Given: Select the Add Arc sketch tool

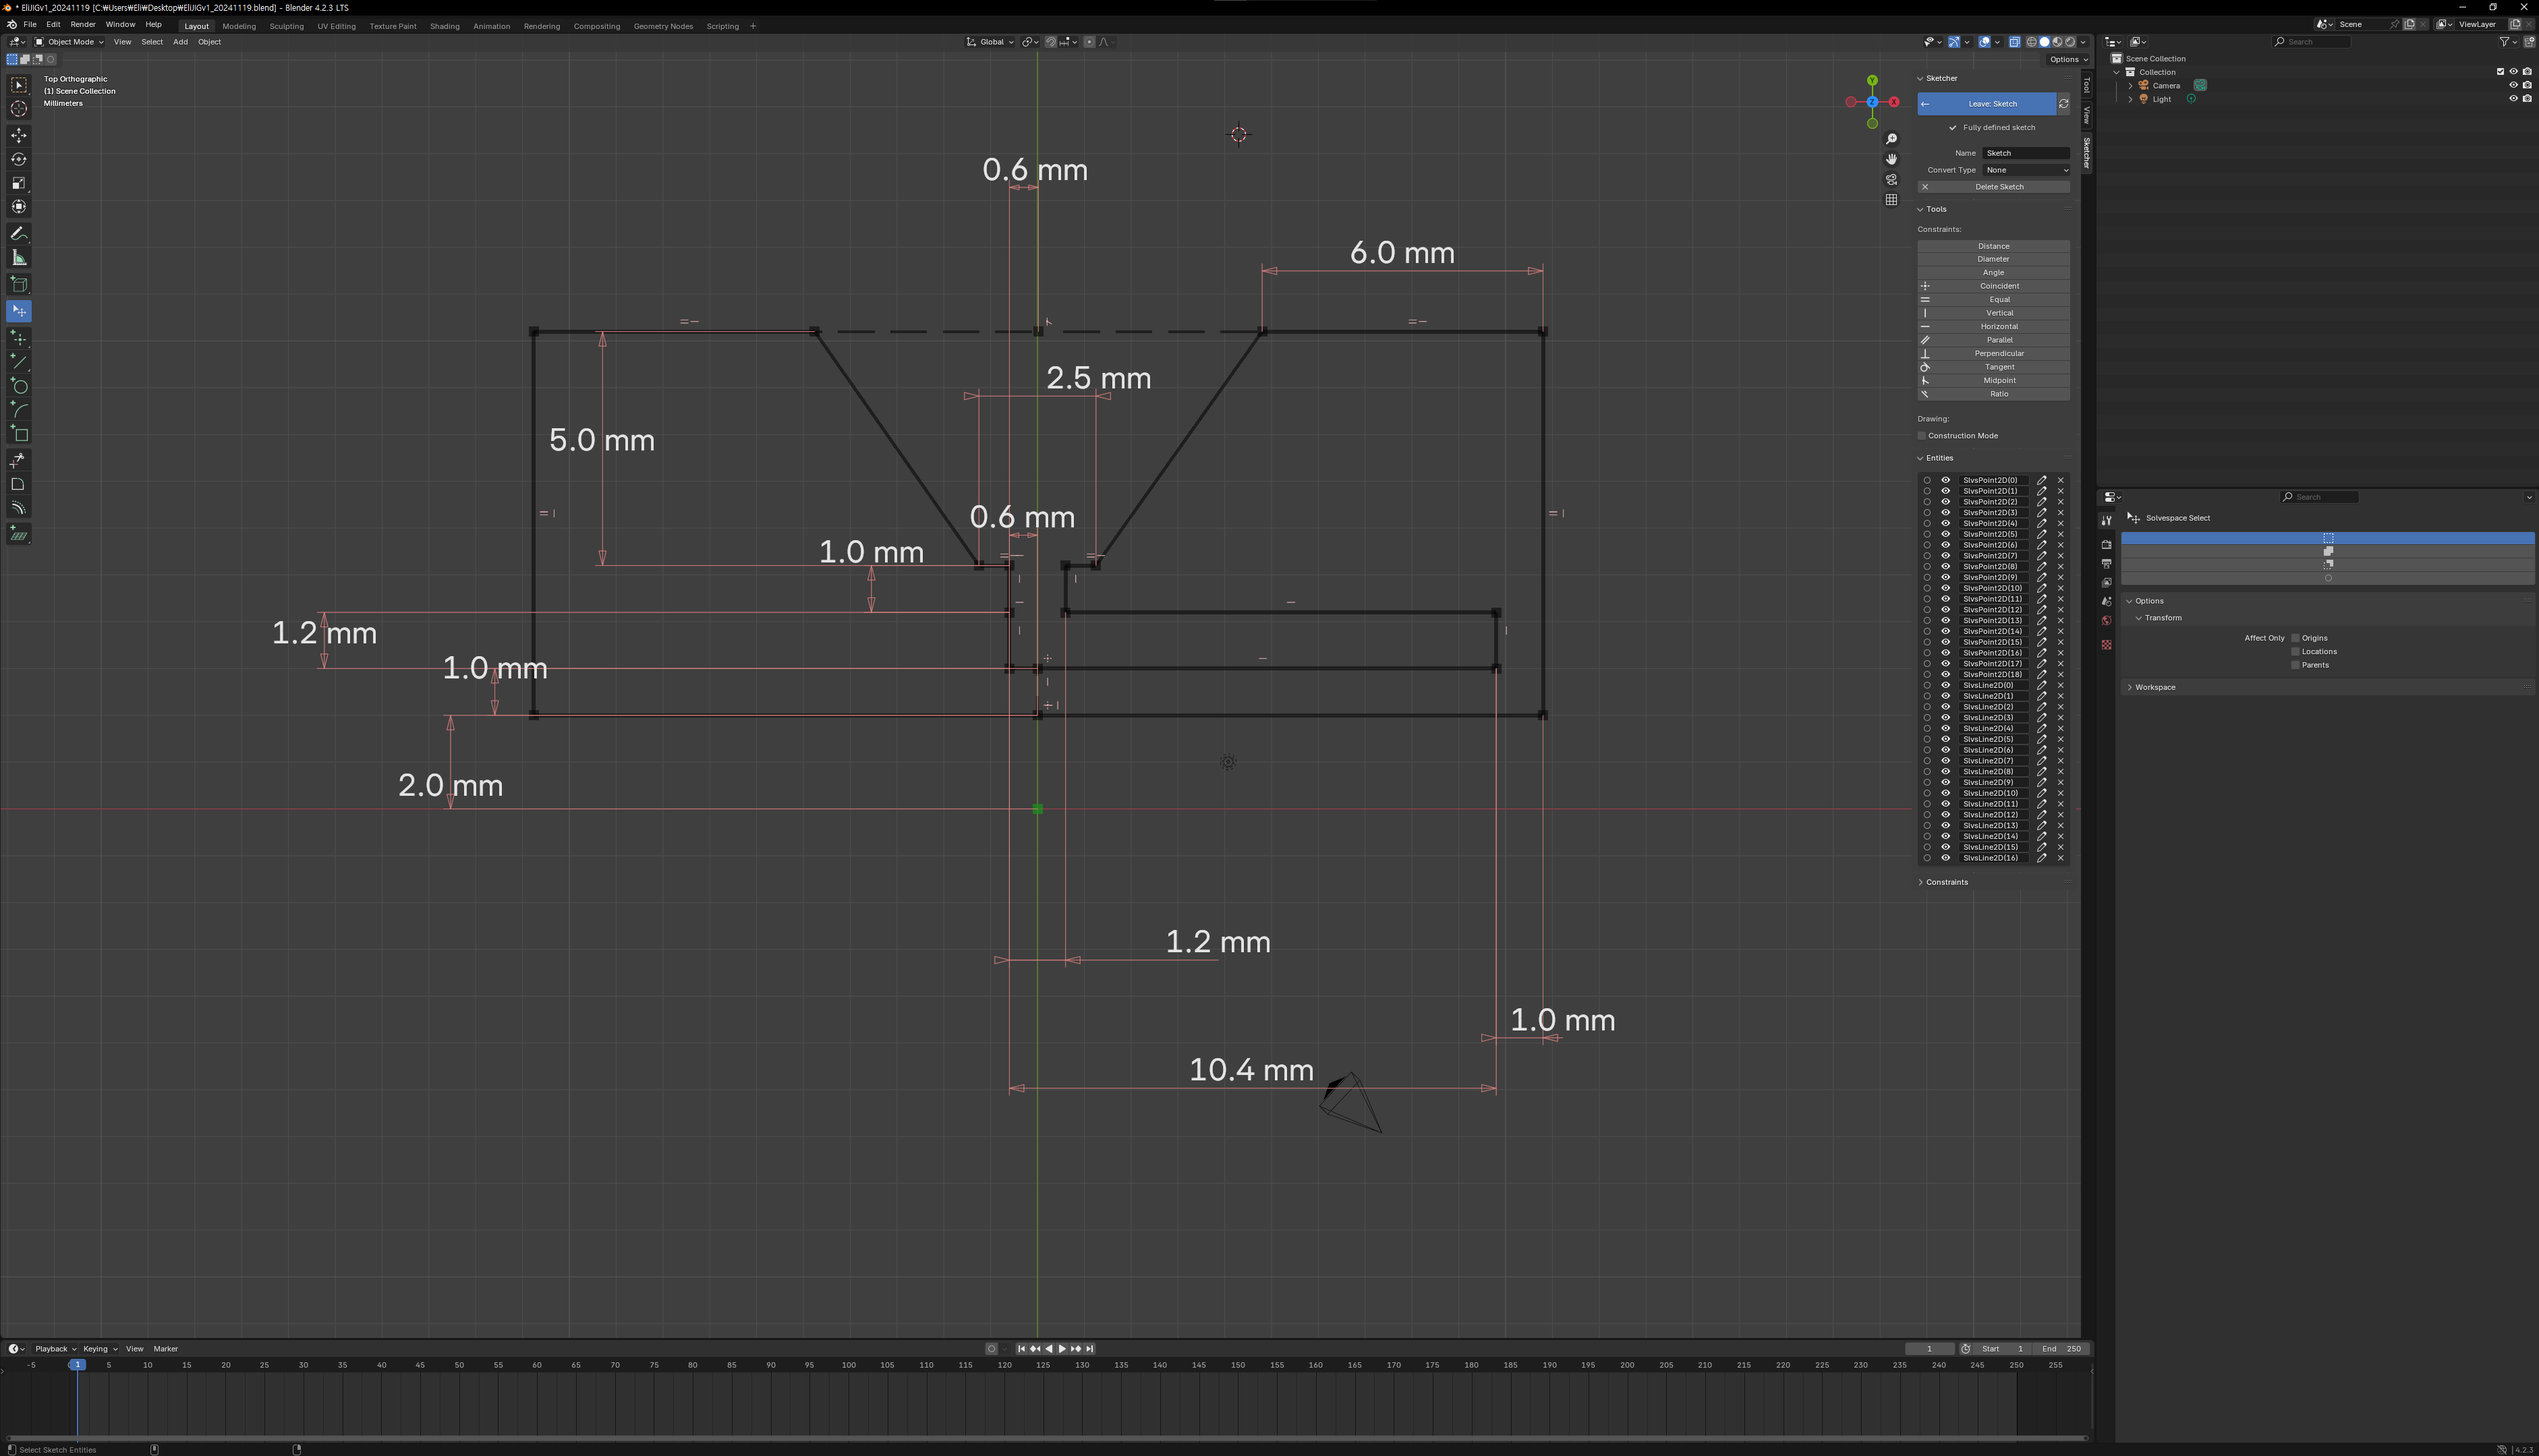Looking at the screenshot, I should pos(19,410).
